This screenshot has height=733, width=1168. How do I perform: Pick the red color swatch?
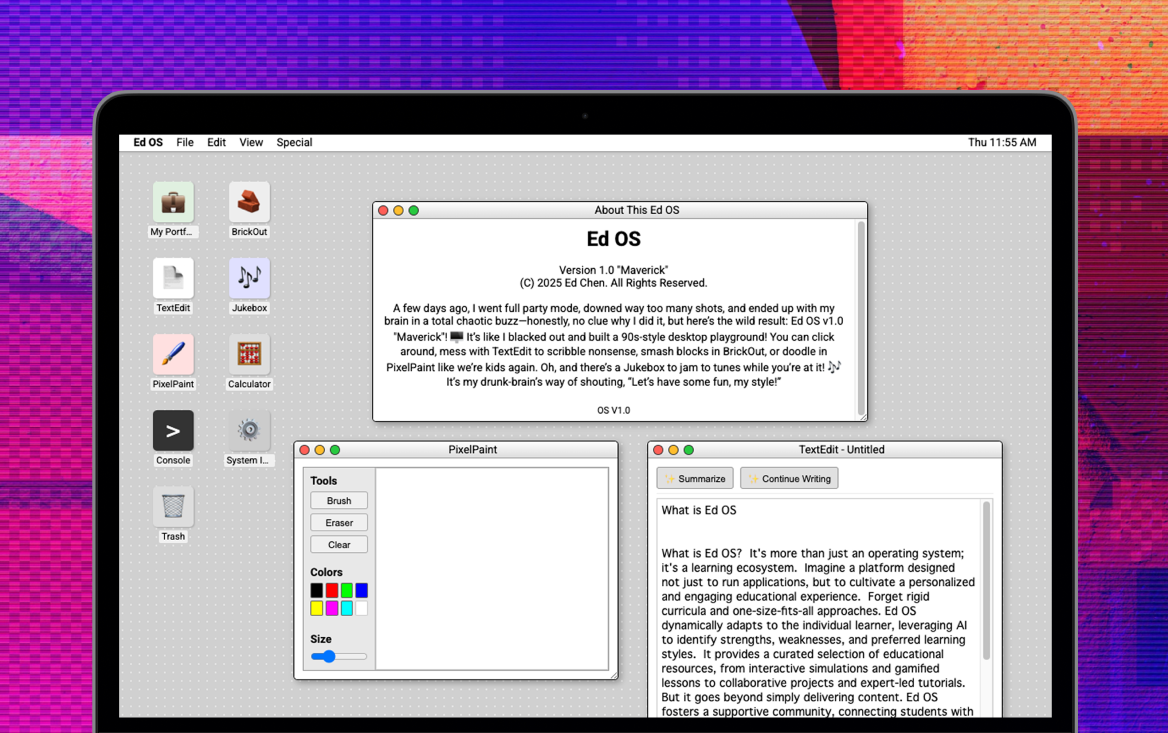(332, 591)
